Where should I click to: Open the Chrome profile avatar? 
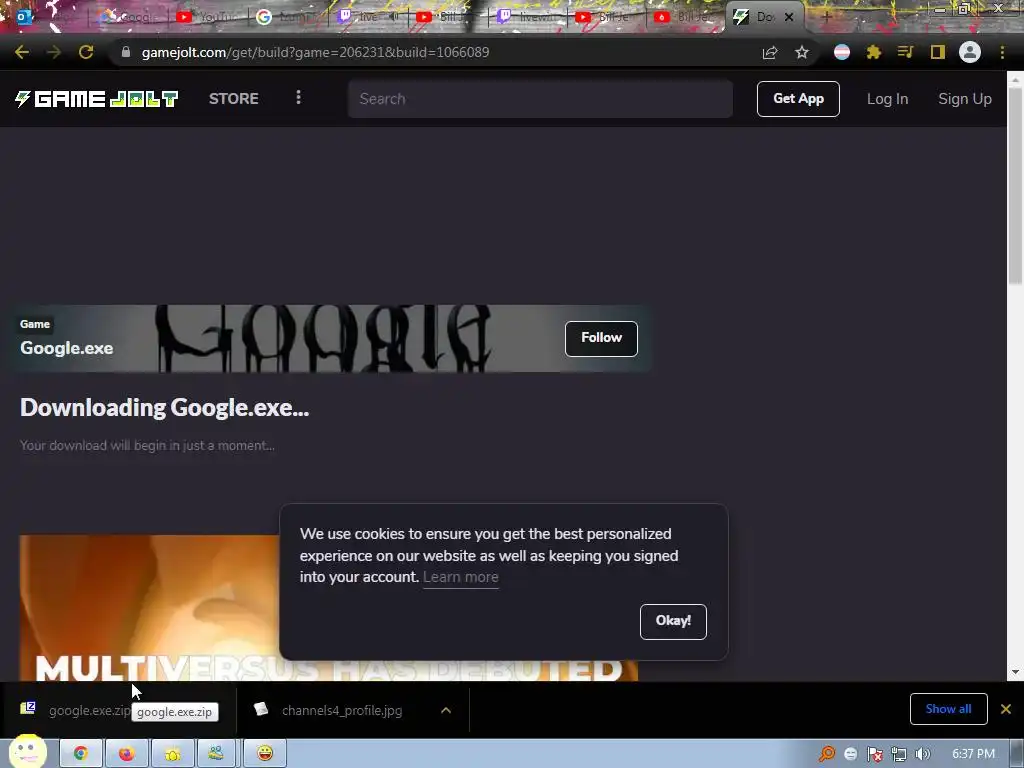click(970, 52)
